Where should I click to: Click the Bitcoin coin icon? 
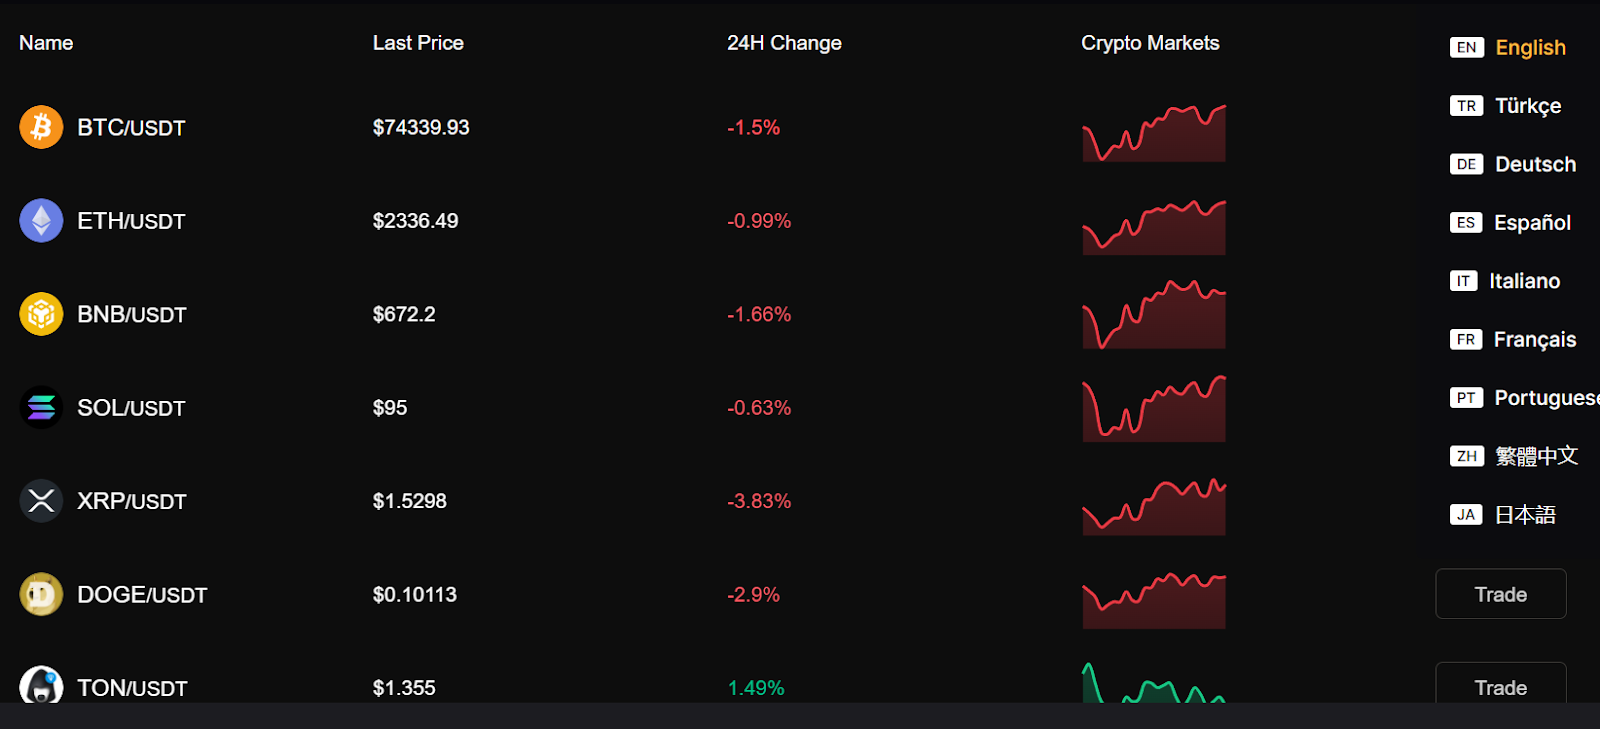[x=40, y=127]
